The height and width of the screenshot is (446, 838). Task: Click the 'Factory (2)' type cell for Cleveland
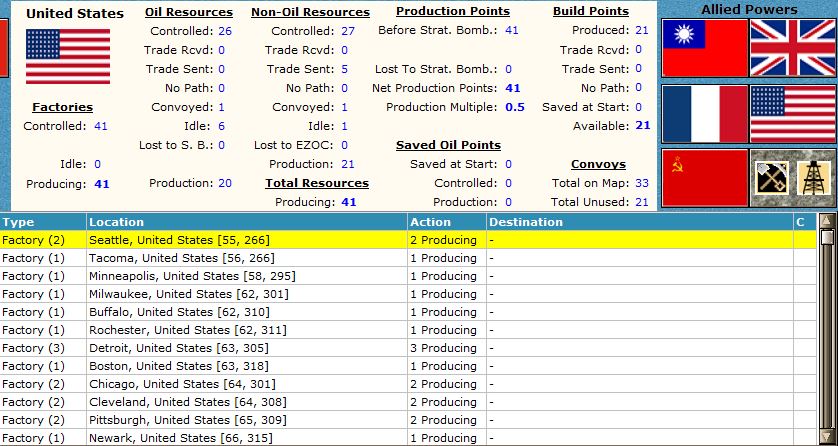43,402
